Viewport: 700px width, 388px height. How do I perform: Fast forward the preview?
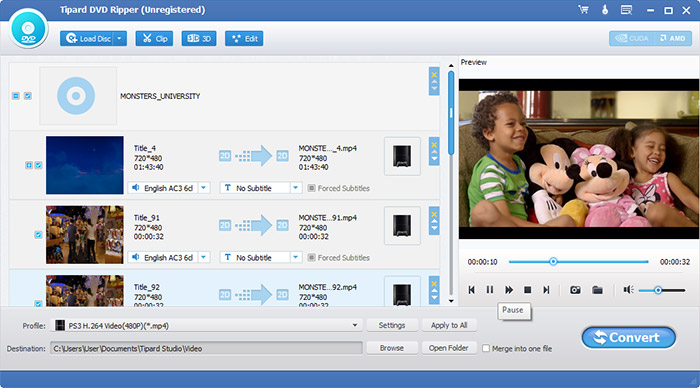coord(508,290)
